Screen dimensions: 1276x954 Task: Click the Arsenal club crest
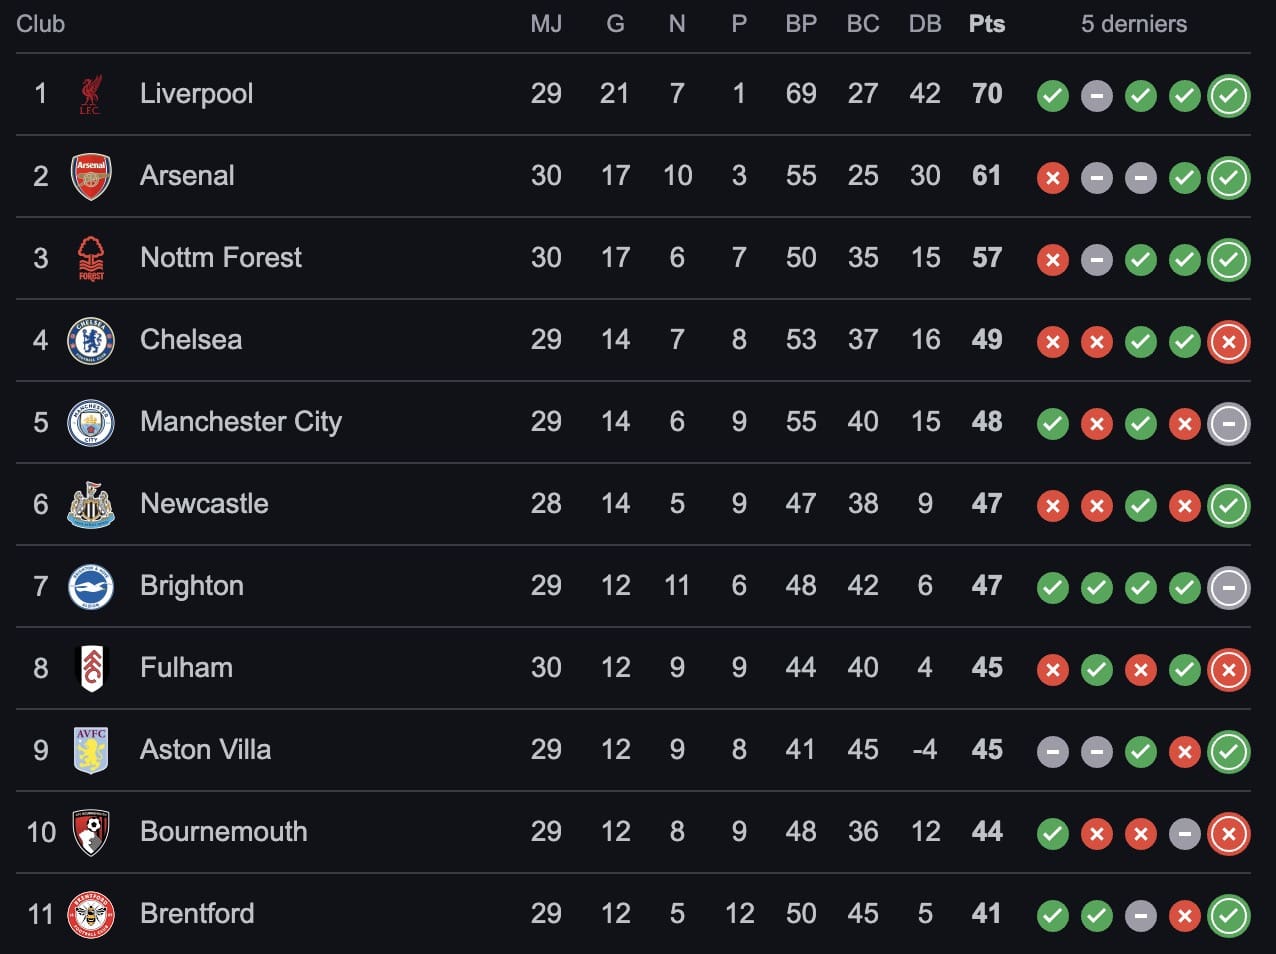[91, 176]
